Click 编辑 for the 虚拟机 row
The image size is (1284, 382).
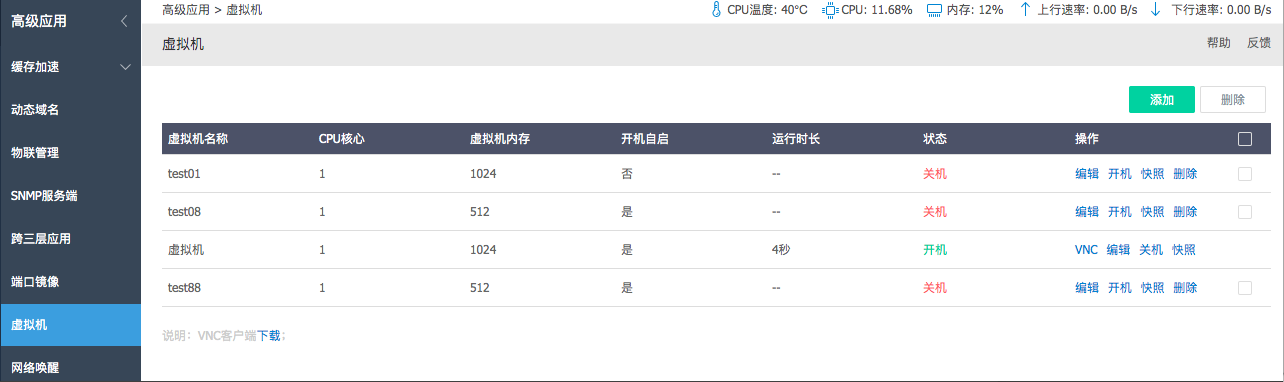1118,250
